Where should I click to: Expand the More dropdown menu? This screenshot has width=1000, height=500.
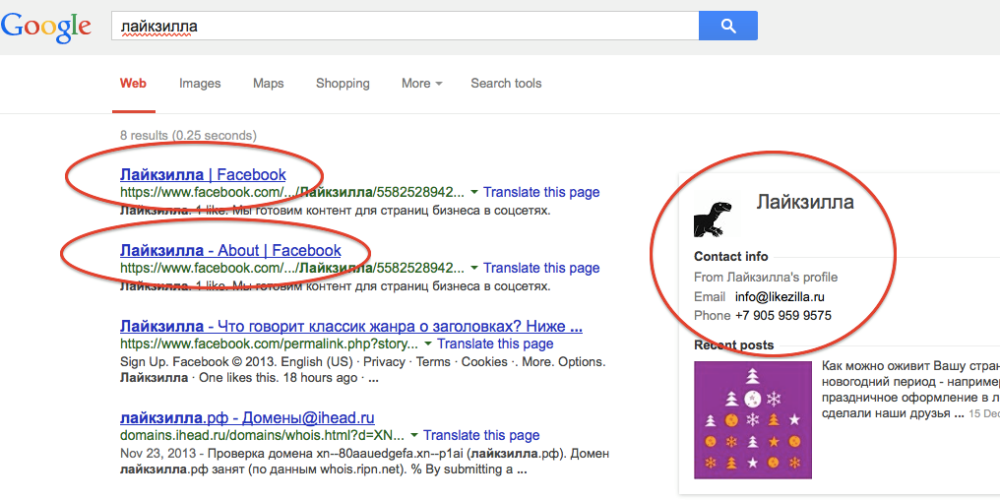point(422,84)
